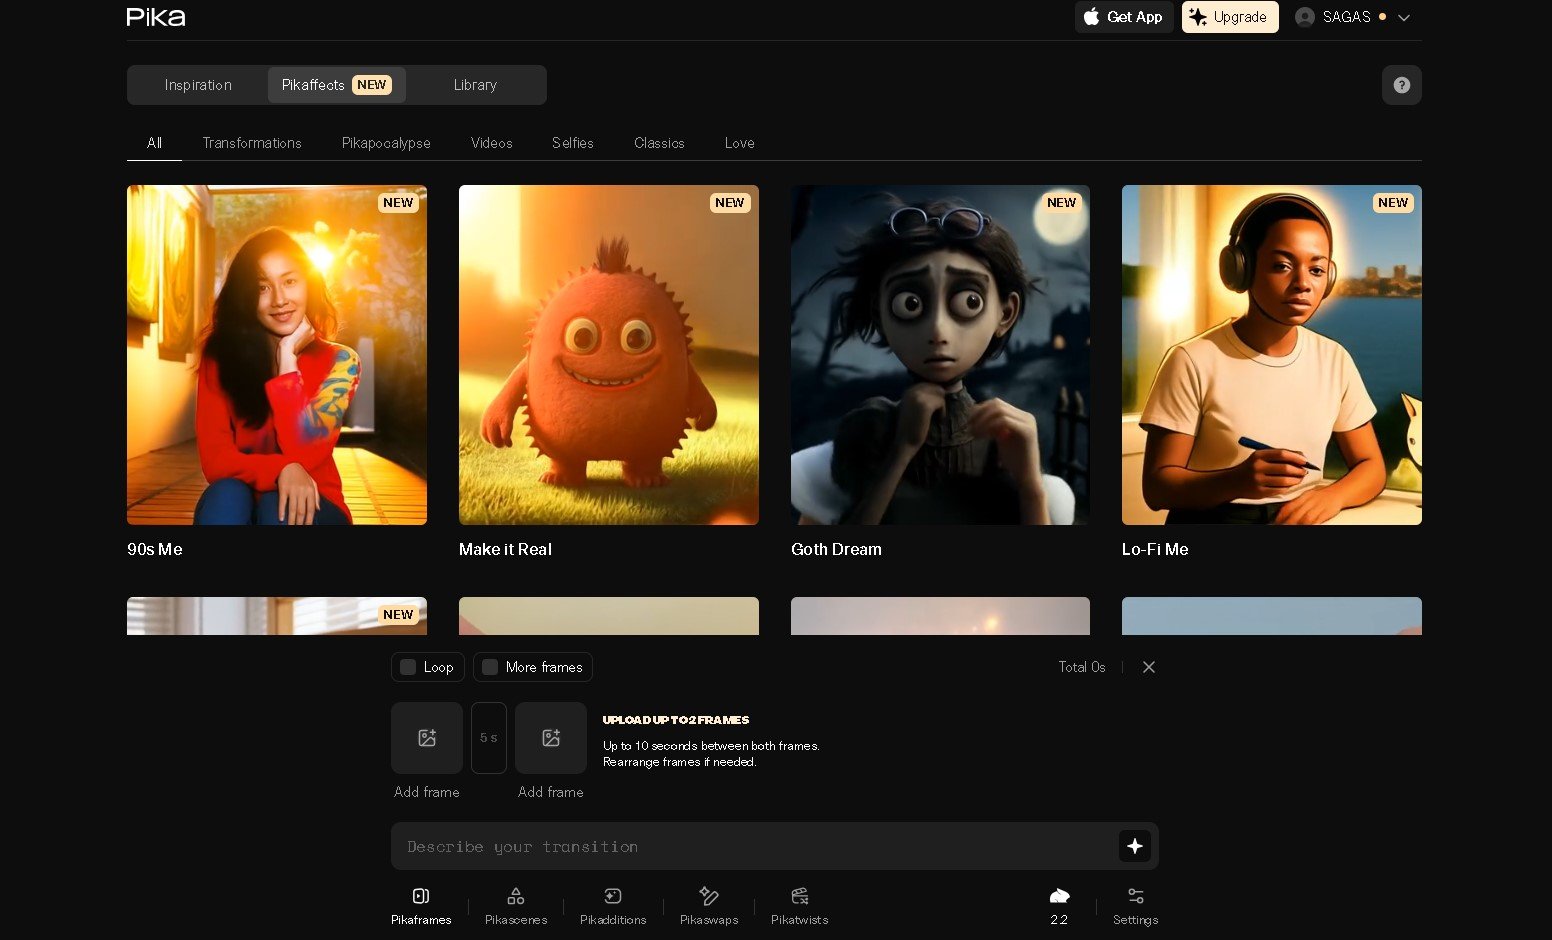
Task: Select the Pikaswaps tool
Action: click(x=709, y=905)
